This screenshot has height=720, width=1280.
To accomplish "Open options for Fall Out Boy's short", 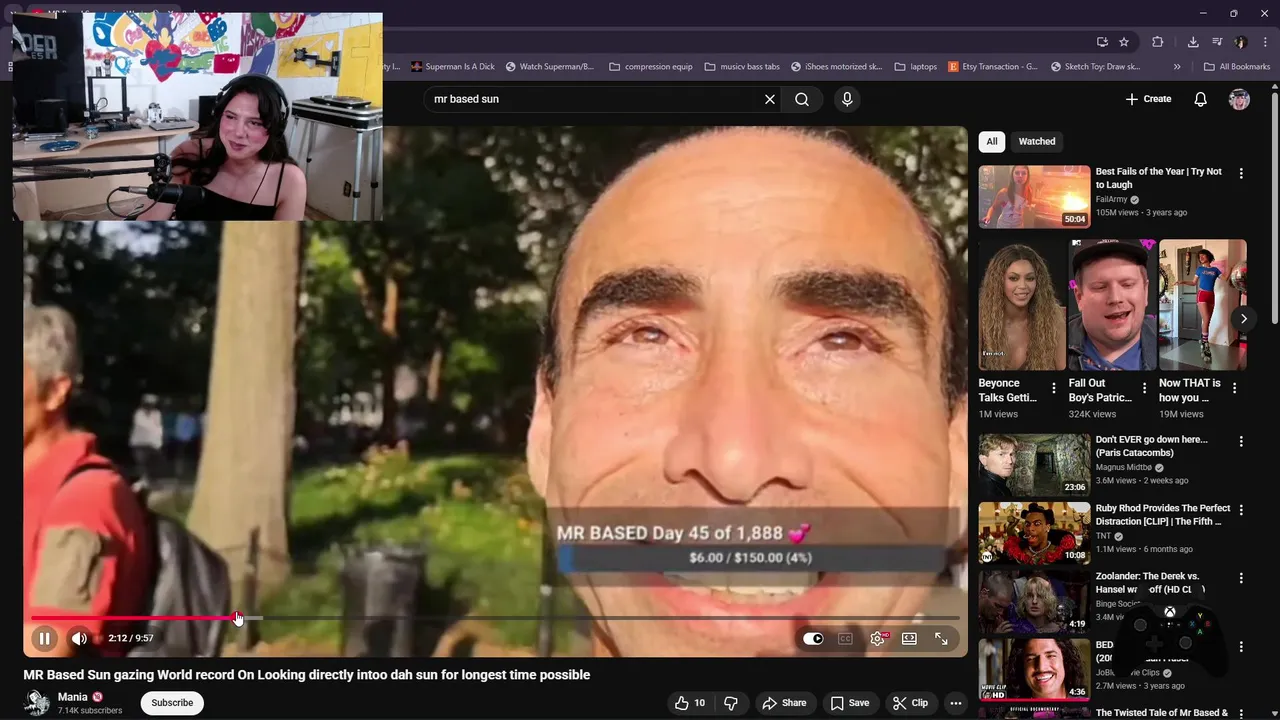I will coord(1144,388).
